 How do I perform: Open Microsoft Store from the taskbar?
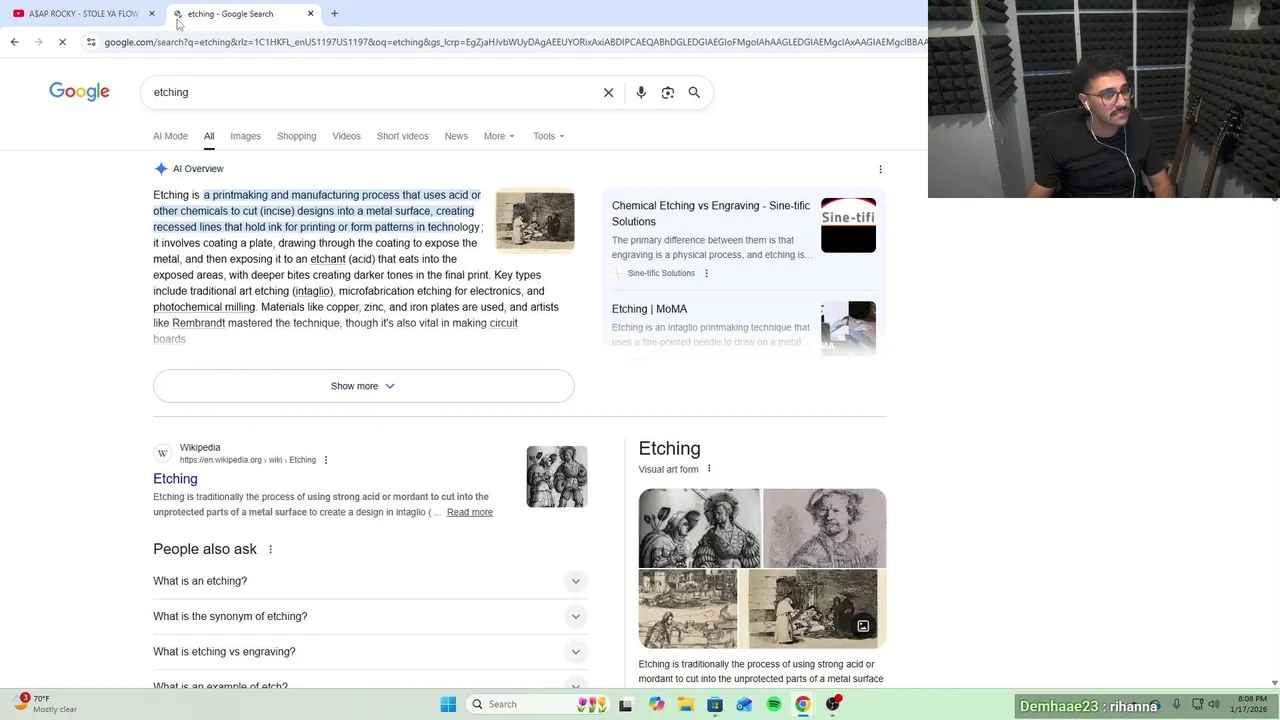coord(715,704)
